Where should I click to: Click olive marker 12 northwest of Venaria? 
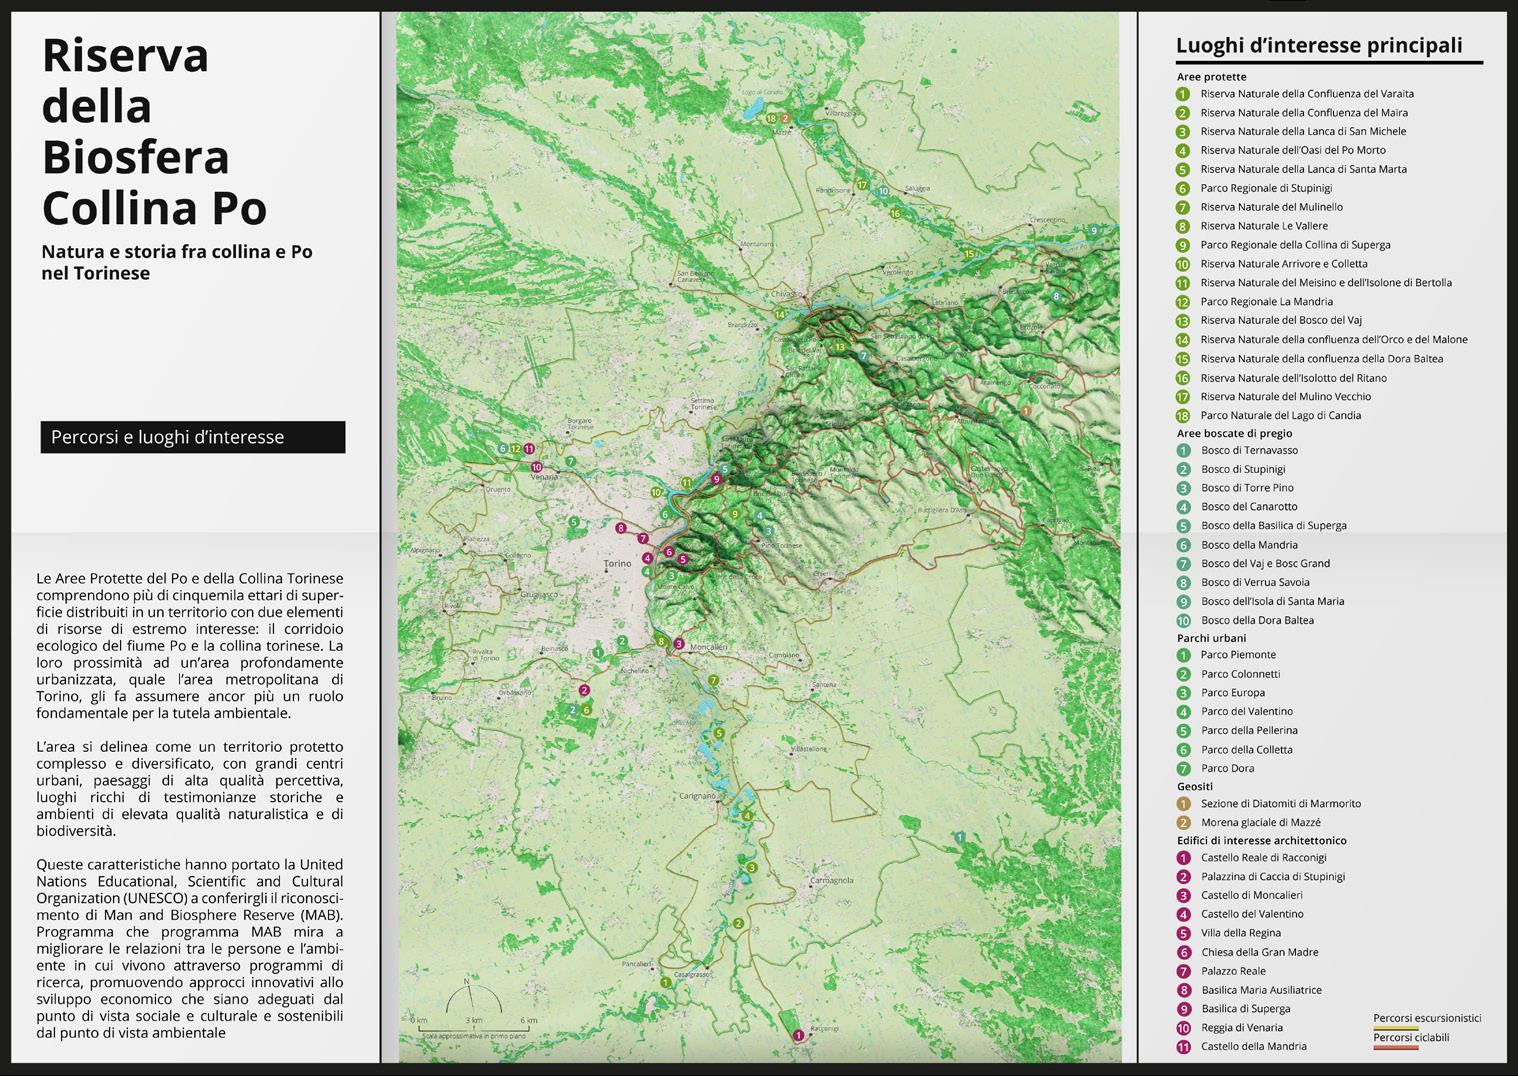(x=515, y=449)
